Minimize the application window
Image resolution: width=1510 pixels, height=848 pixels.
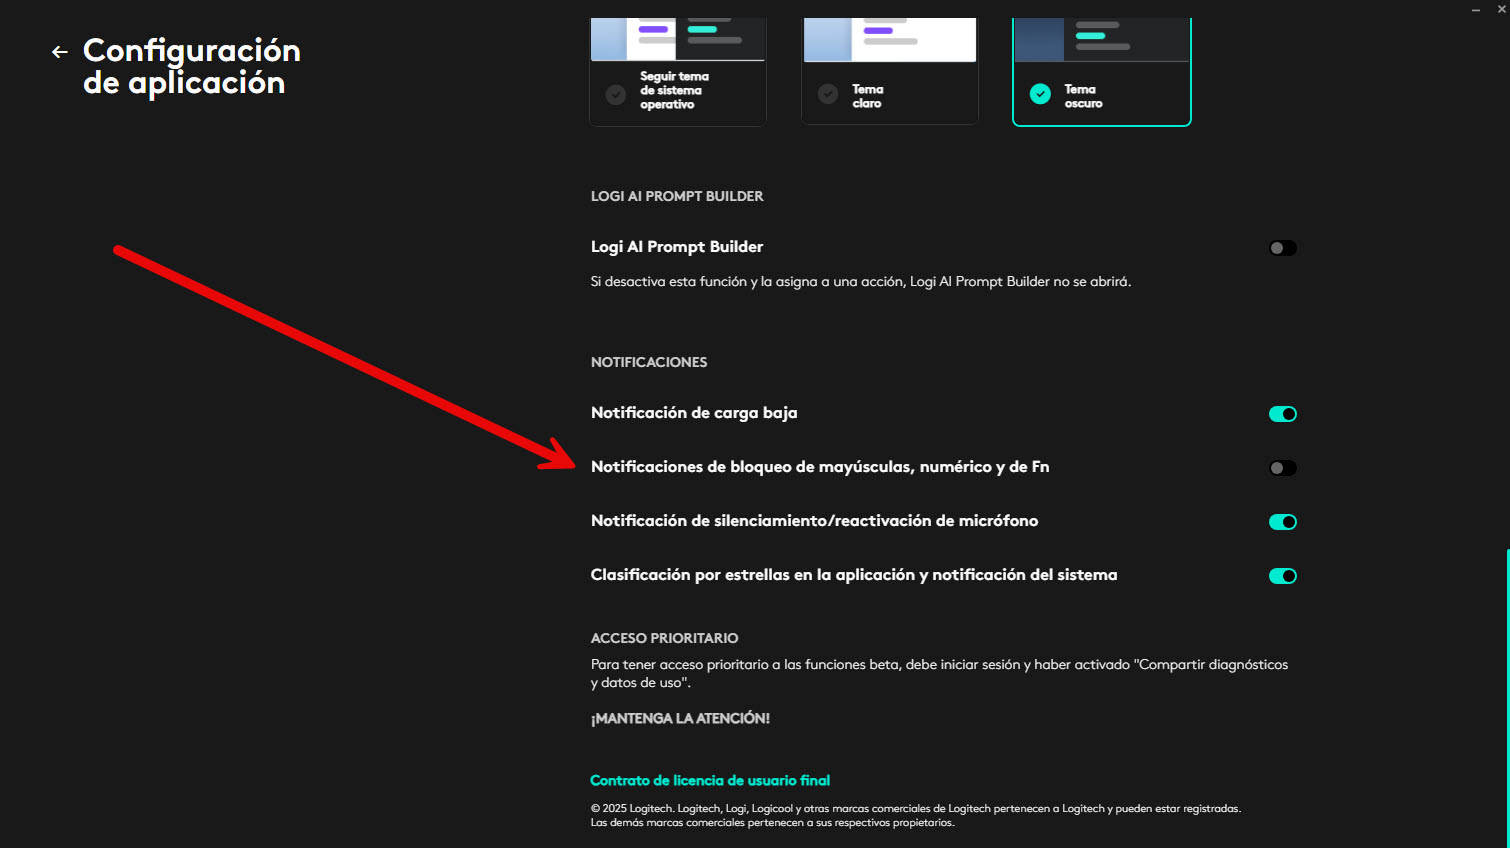1476,9
